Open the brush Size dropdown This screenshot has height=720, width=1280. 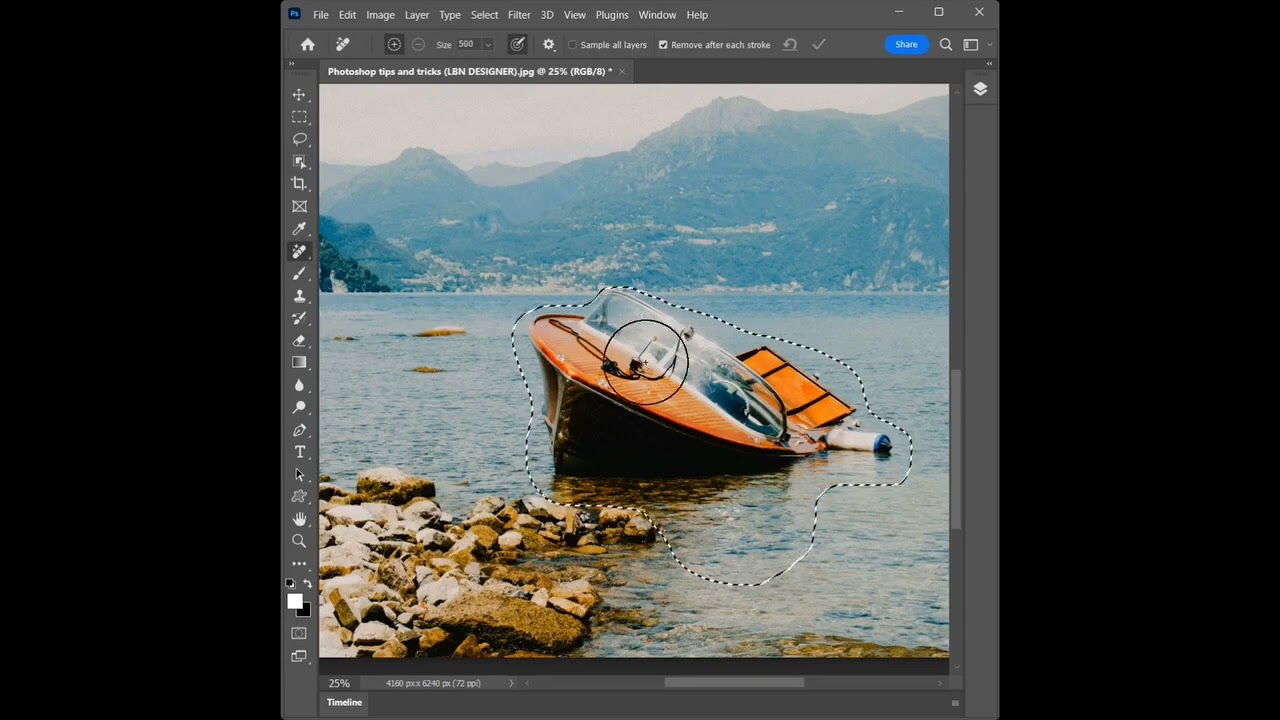tap(488, 45)
